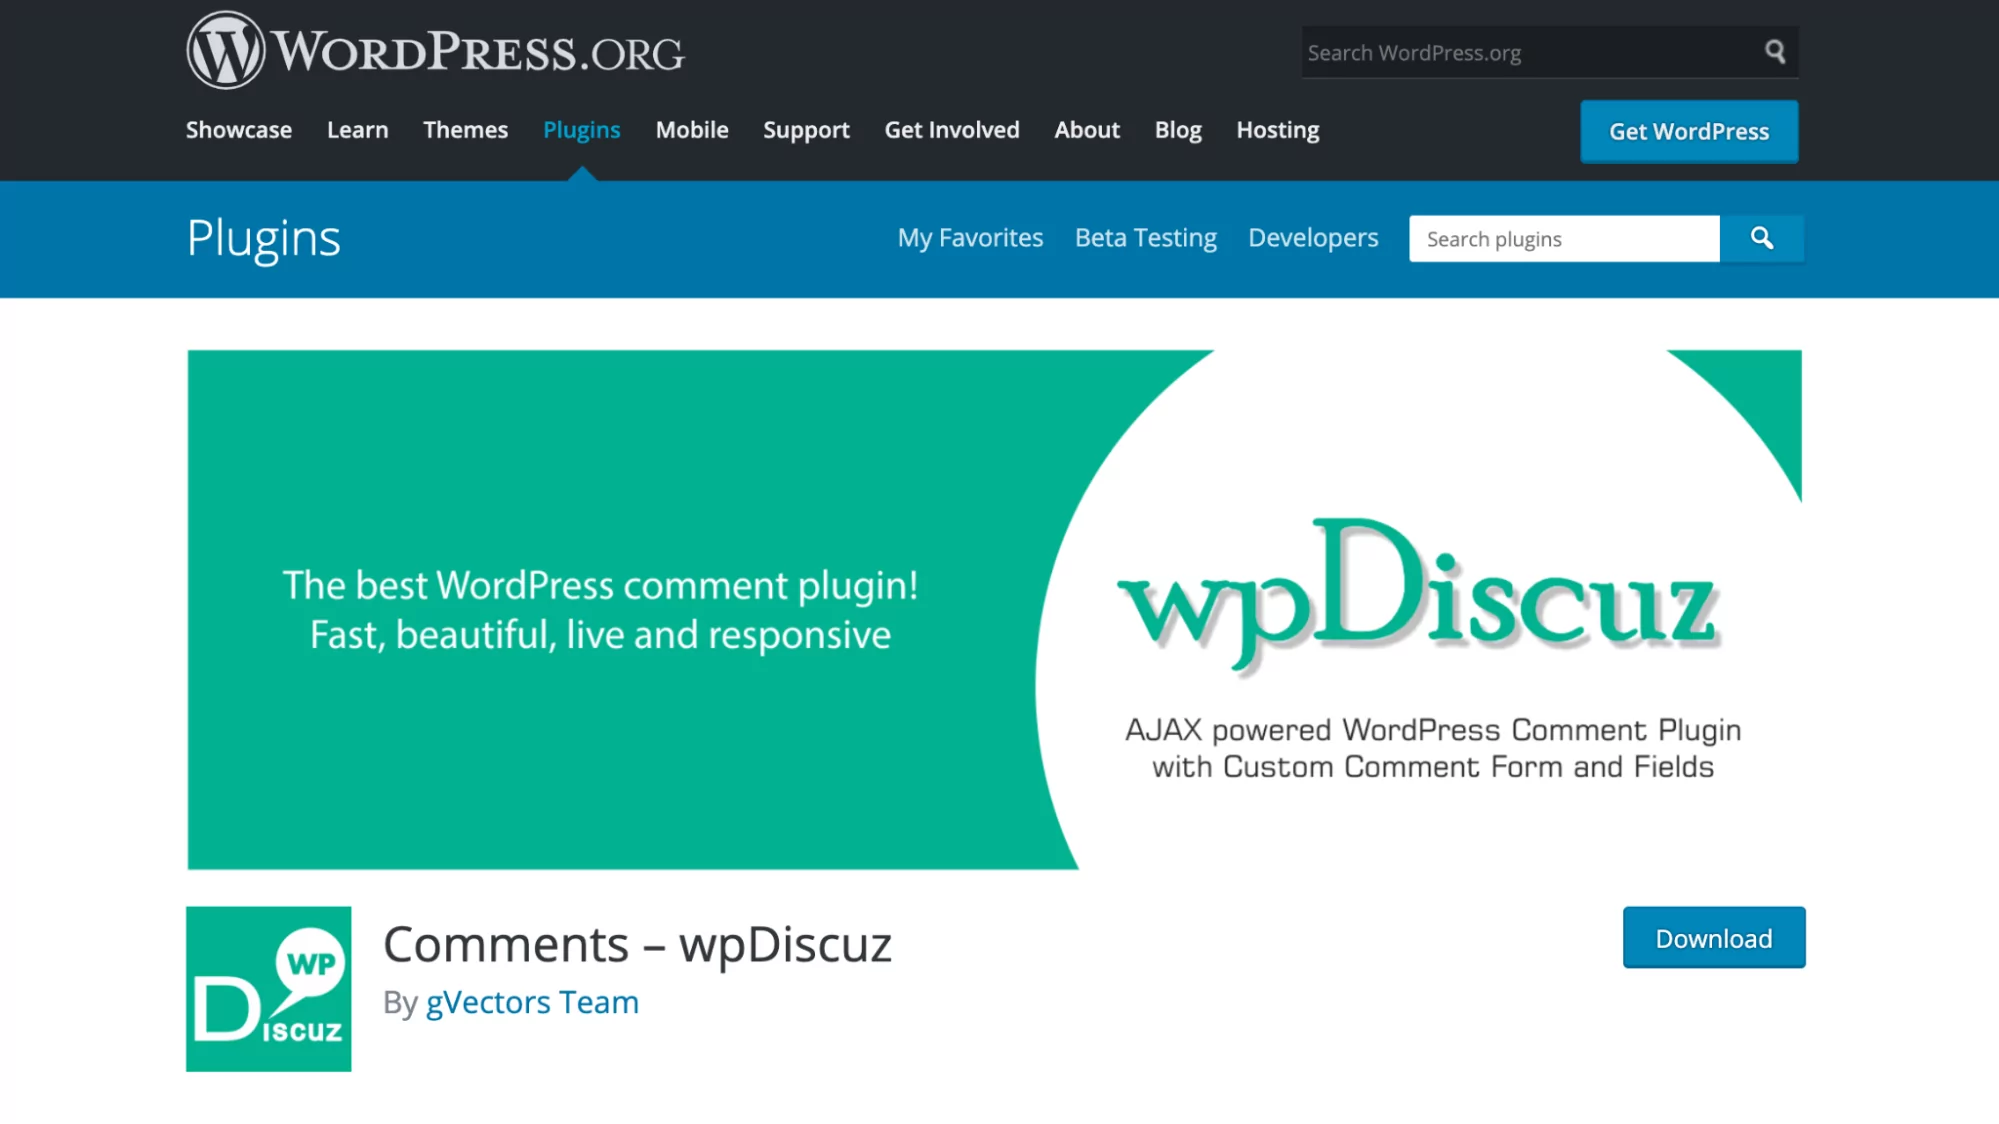Click the Get WordPress button icon
Viewport: 1999px width, 1124px height.
click(1689, 130)
